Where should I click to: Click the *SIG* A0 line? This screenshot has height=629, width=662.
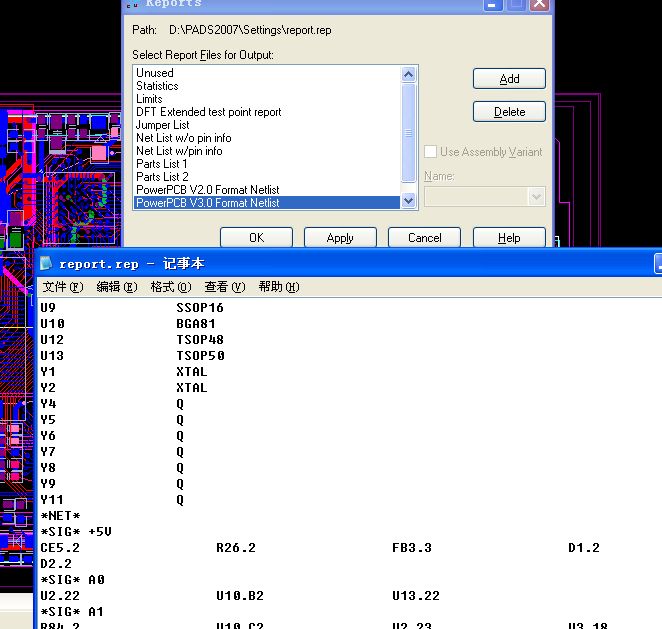point(73,580)
